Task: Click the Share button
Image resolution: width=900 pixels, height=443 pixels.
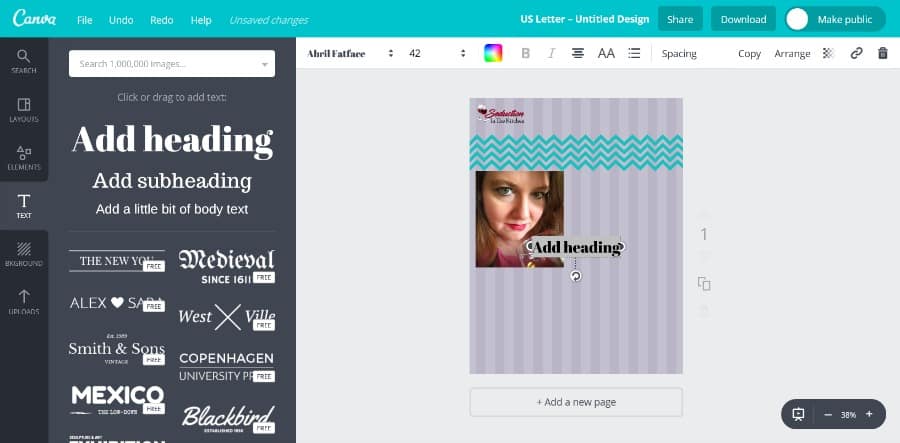Action: [680, 19]
